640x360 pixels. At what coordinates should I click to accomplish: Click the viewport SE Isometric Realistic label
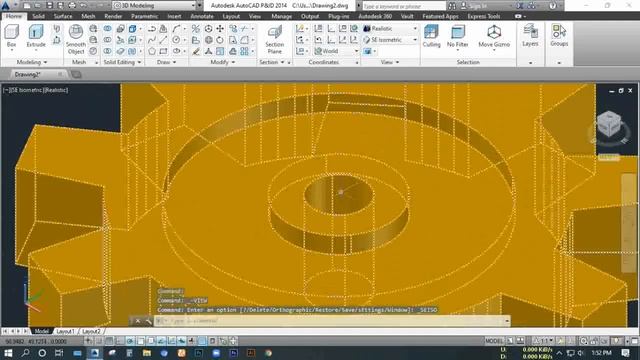click(36, 90)
